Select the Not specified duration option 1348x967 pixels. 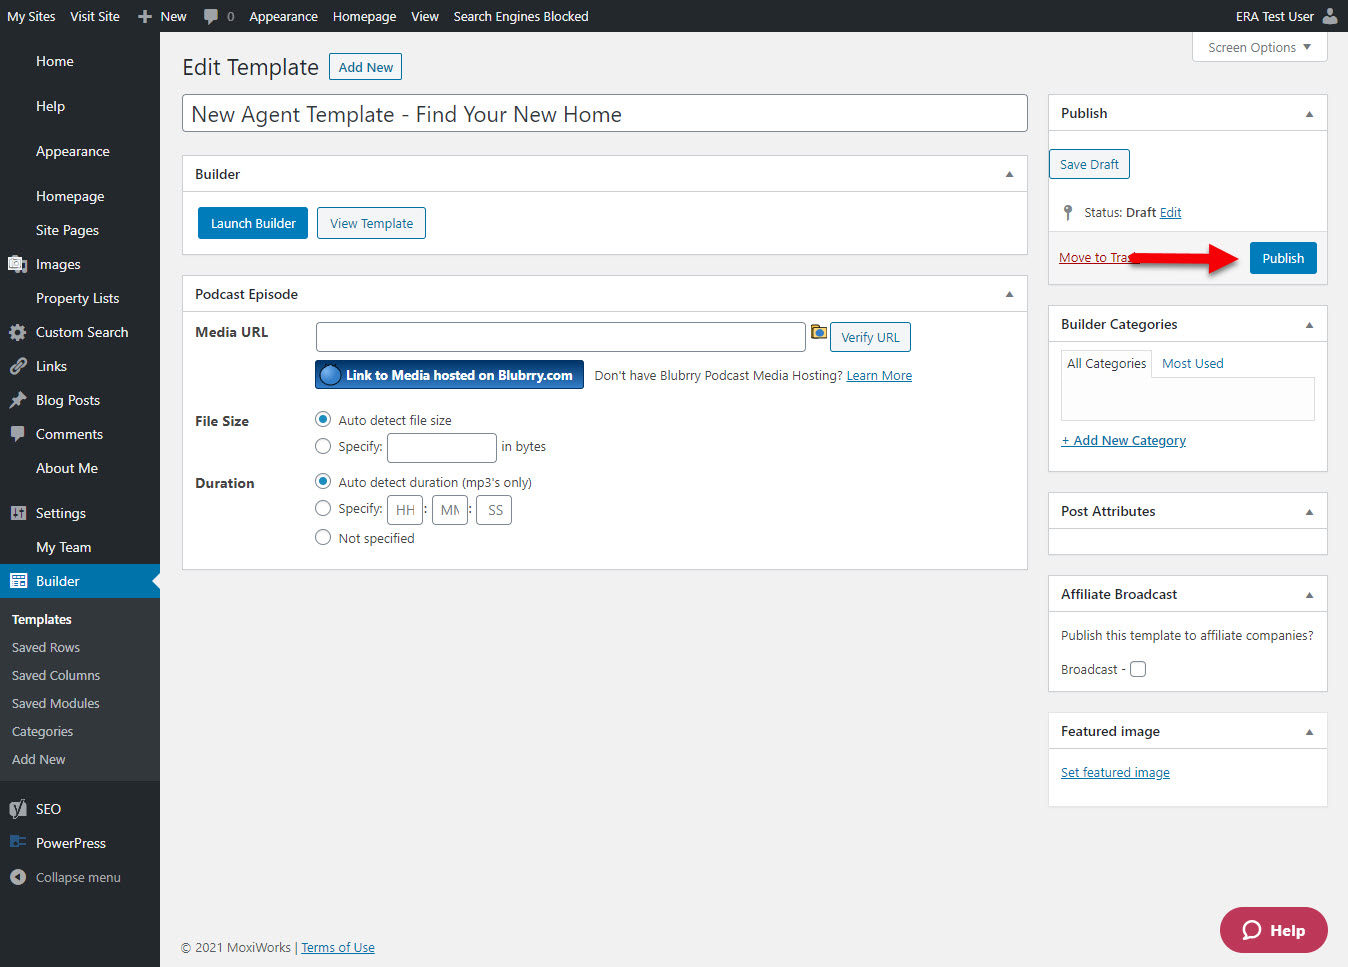[x=323, y=538]
